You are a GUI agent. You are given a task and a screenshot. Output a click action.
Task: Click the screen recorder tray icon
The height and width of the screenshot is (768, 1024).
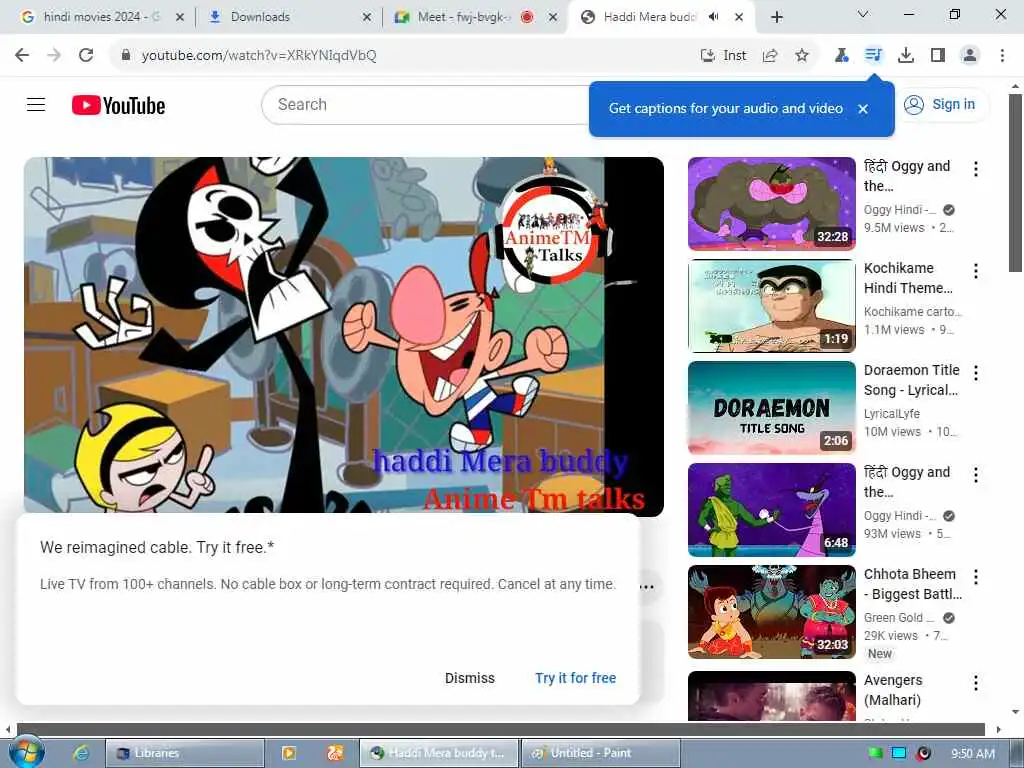(x=923, y=754)
